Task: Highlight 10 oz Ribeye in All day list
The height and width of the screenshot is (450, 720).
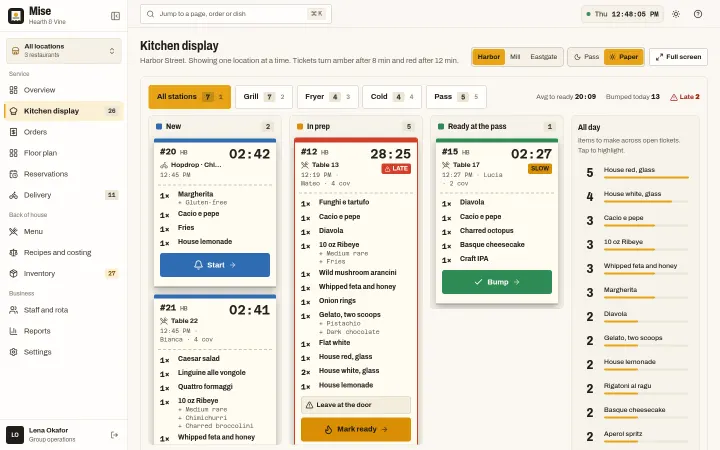Action: click(x=636, y=245)
